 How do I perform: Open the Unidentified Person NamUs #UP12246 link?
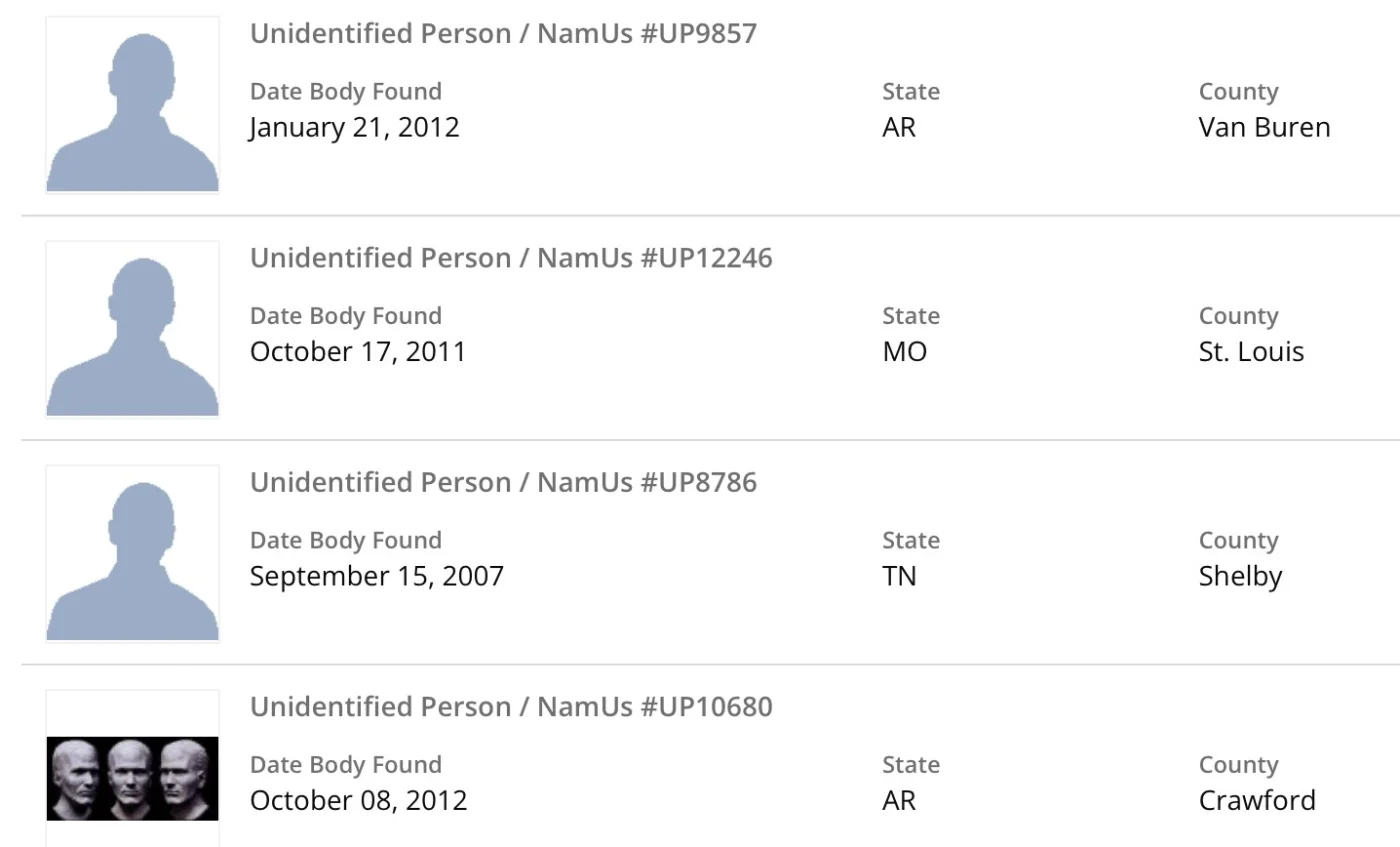click(511, 258)
